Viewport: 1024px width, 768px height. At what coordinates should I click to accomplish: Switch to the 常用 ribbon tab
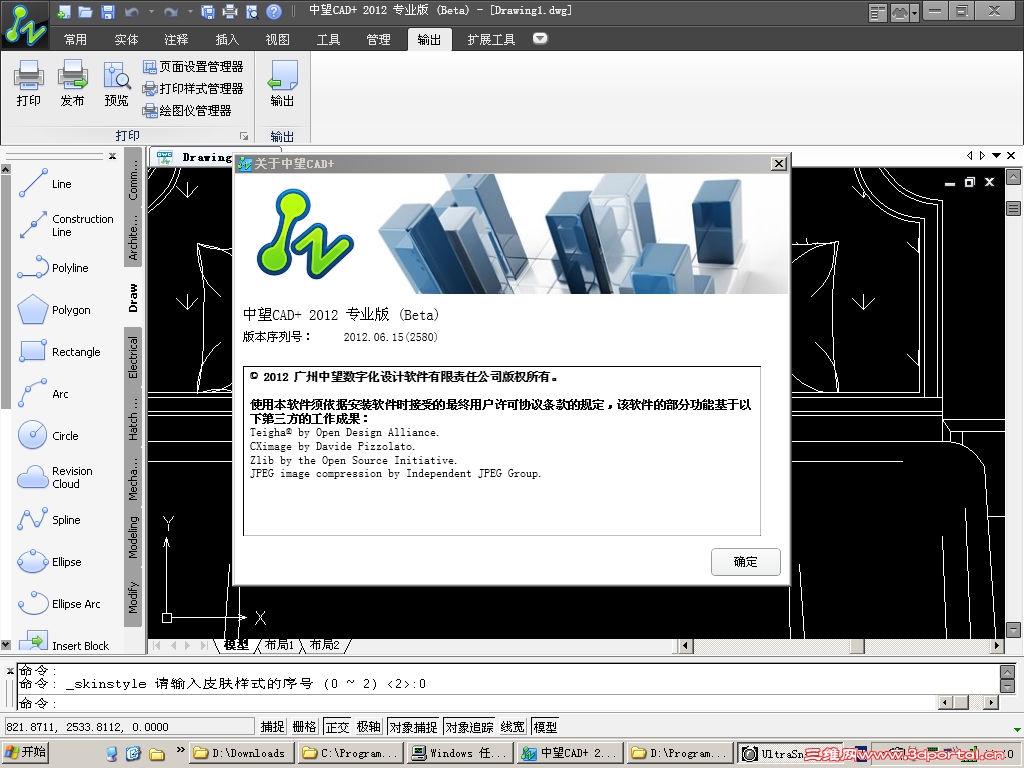(x=75, y=40)
